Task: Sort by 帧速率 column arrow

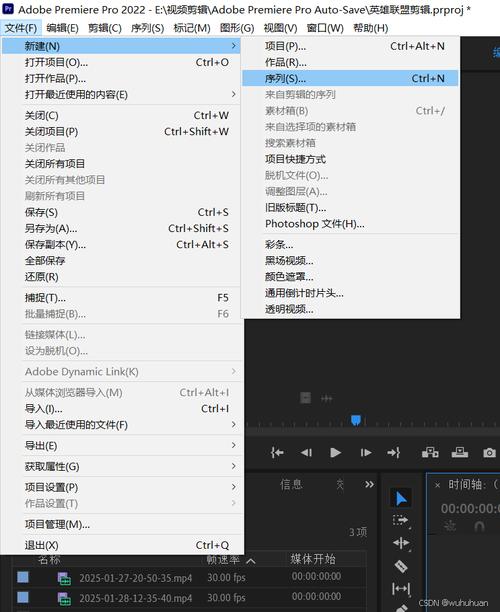Action: [251, 561]
